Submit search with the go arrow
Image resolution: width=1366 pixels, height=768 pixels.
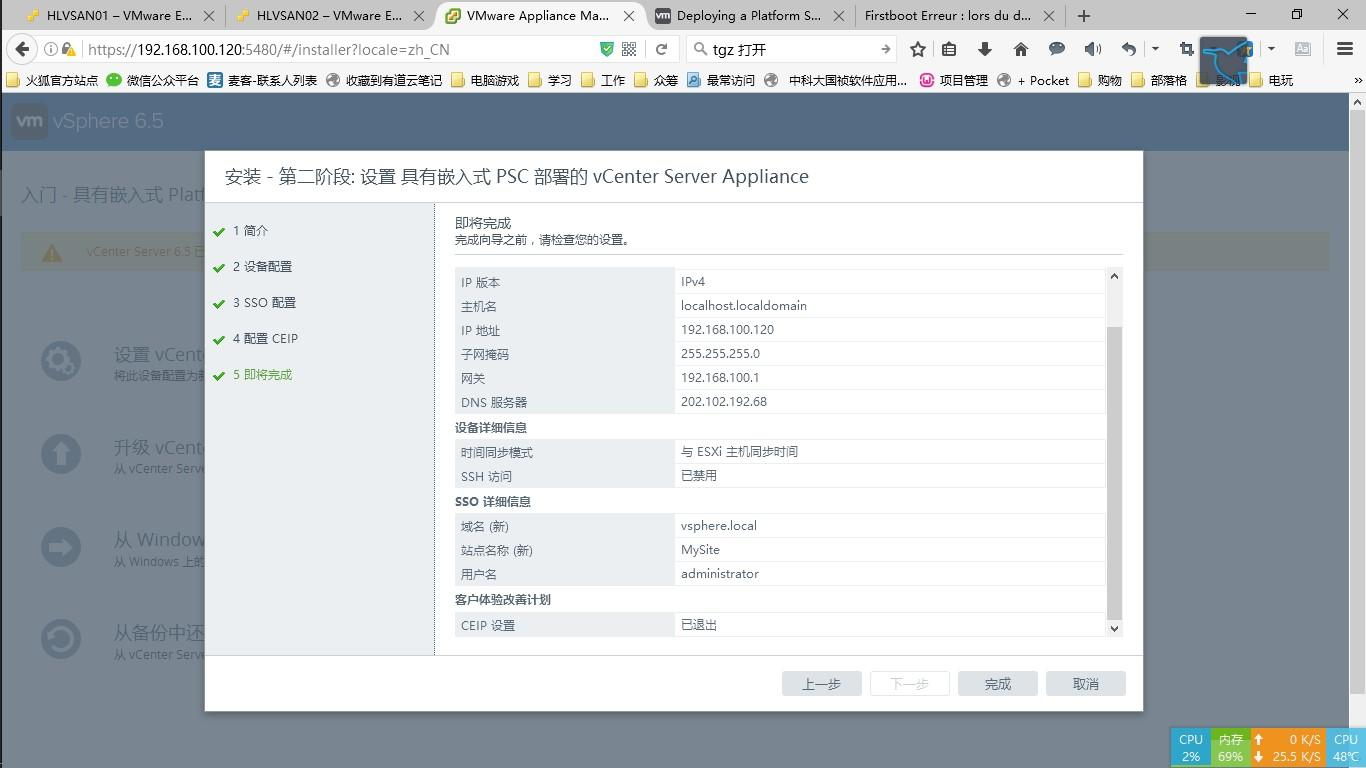point(885,49)
